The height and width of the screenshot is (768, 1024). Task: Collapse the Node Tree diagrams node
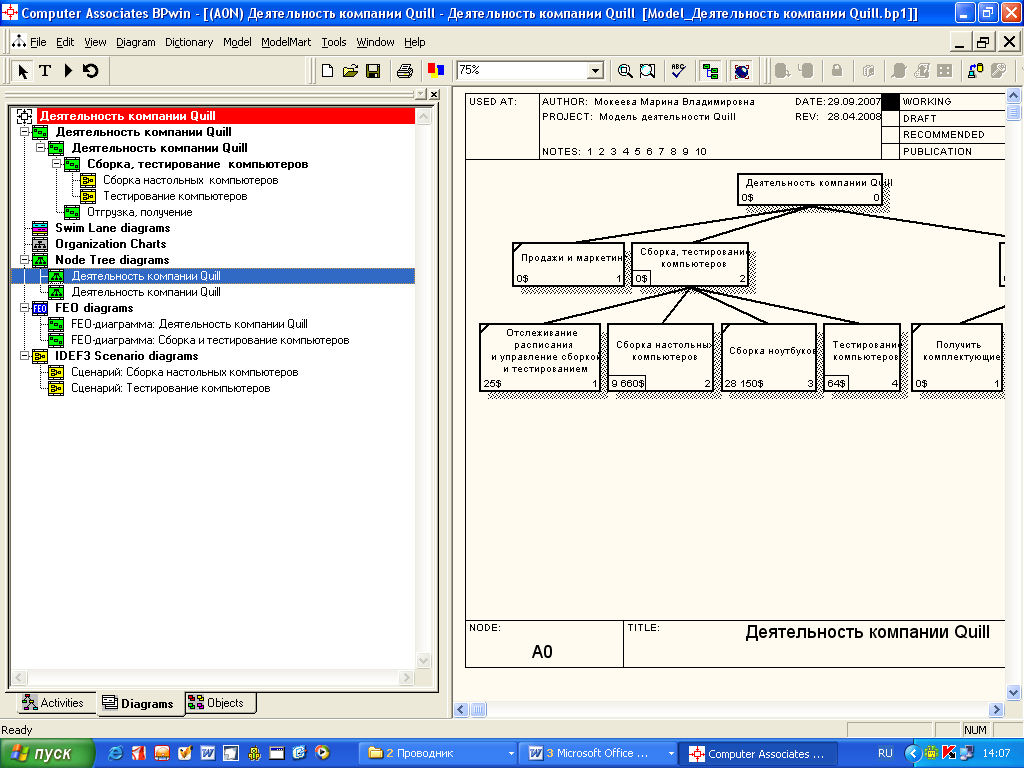tap(24, 260)
